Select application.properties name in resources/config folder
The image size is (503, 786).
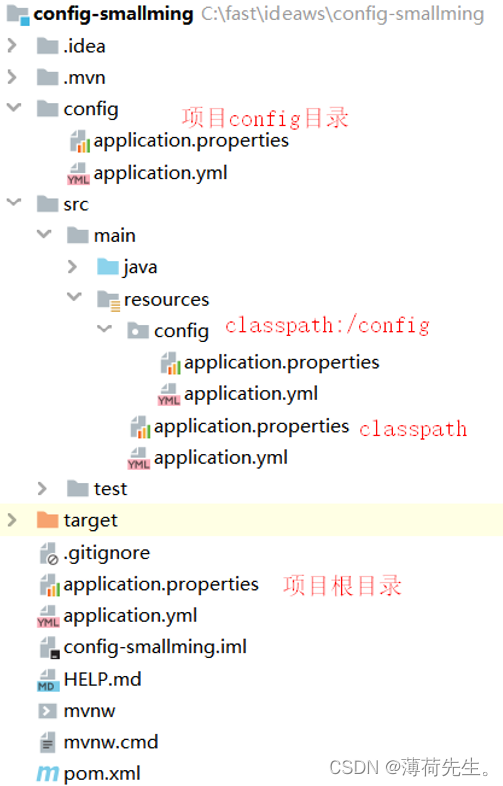[x=282, y=362]
